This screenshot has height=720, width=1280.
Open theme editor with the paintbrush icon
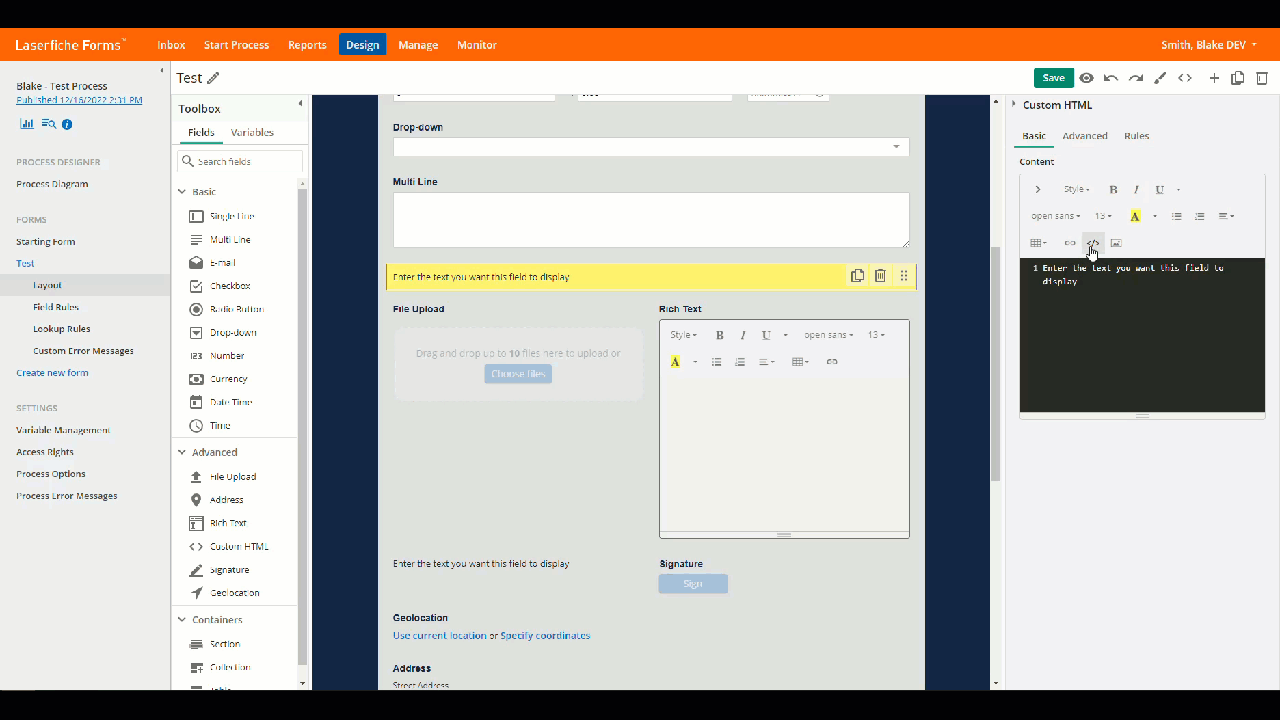tap(1160, 78)
